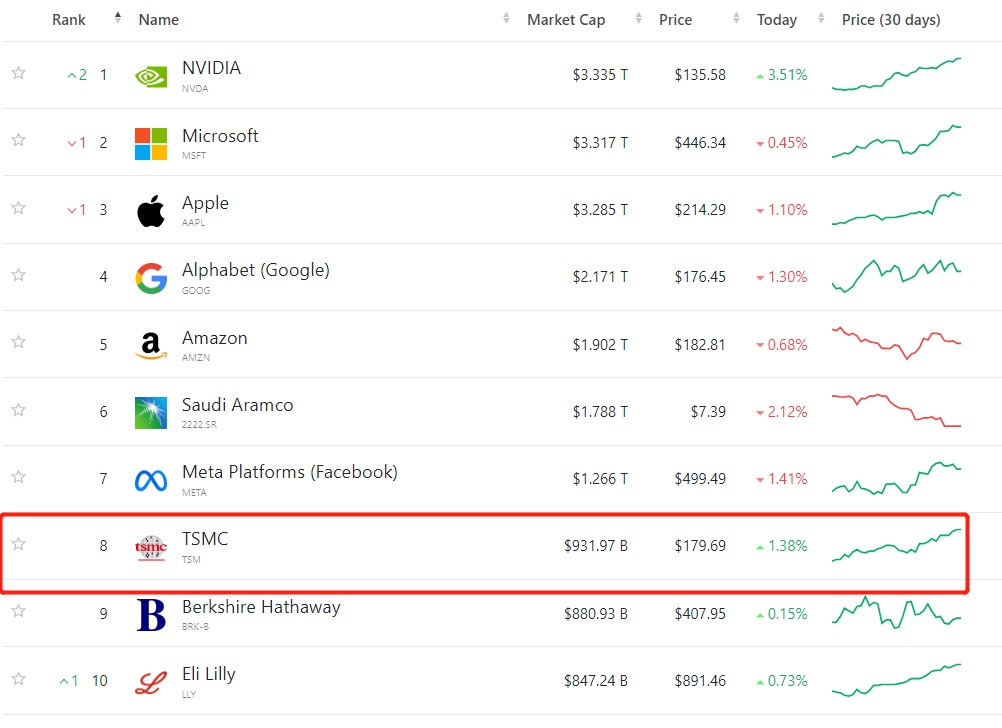Click the Amazon 30-day price sparkline
The image size is (1002, 728).
click(x=896, y=343)
